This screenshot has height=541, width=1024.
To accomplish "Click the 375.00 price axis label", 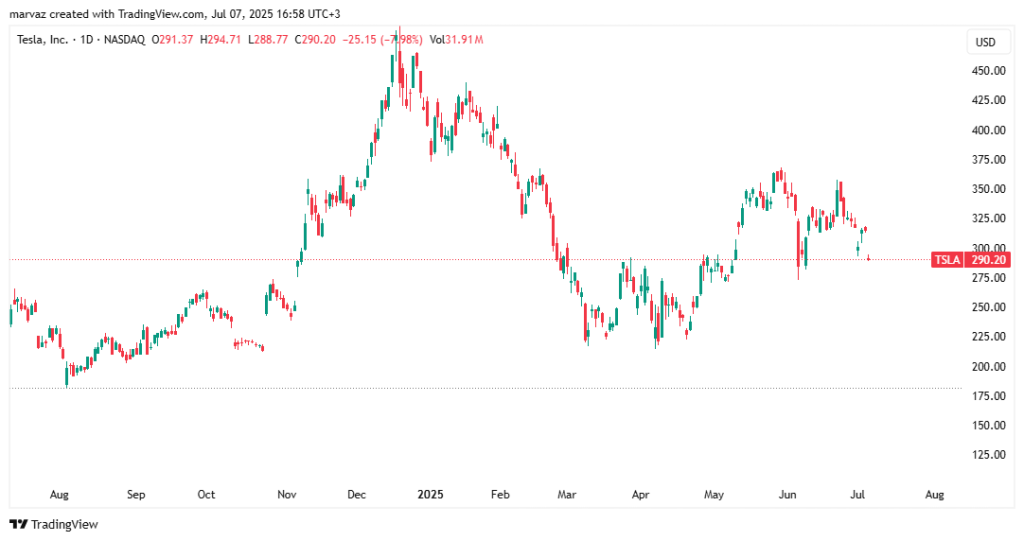I will (x=989, y=159).
